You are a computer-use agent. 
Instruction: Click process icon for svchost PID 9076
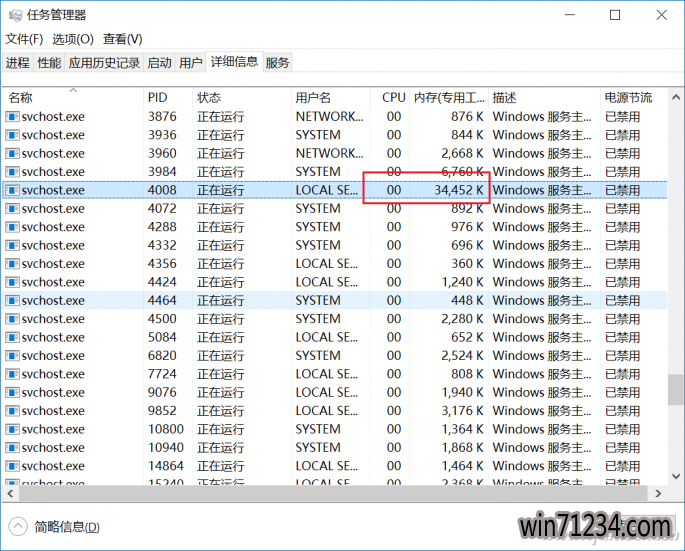pos(12,392)
